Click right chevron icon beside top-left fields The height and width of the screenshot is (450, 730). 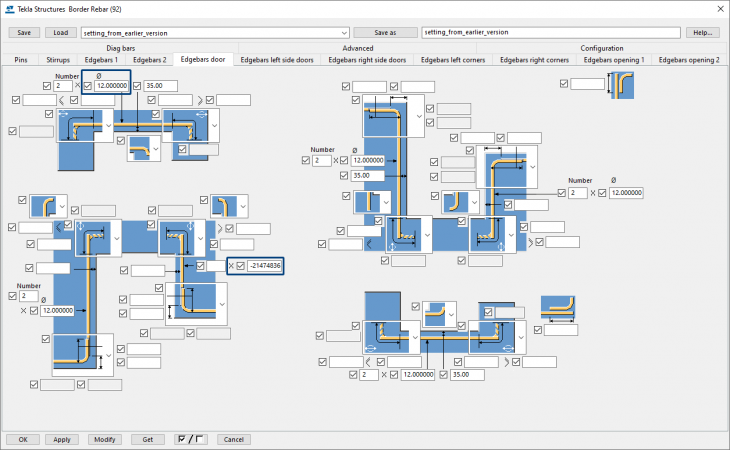[200, 100]
